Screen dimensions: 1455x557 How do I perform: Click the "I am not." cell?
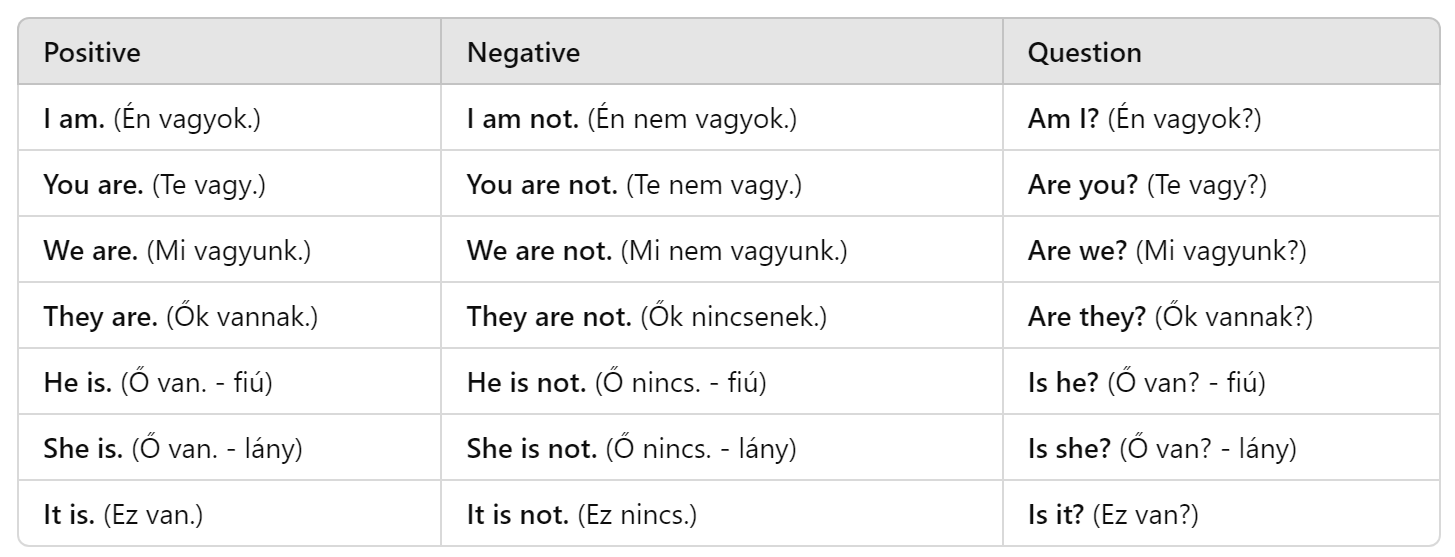(x=632, y=120)
